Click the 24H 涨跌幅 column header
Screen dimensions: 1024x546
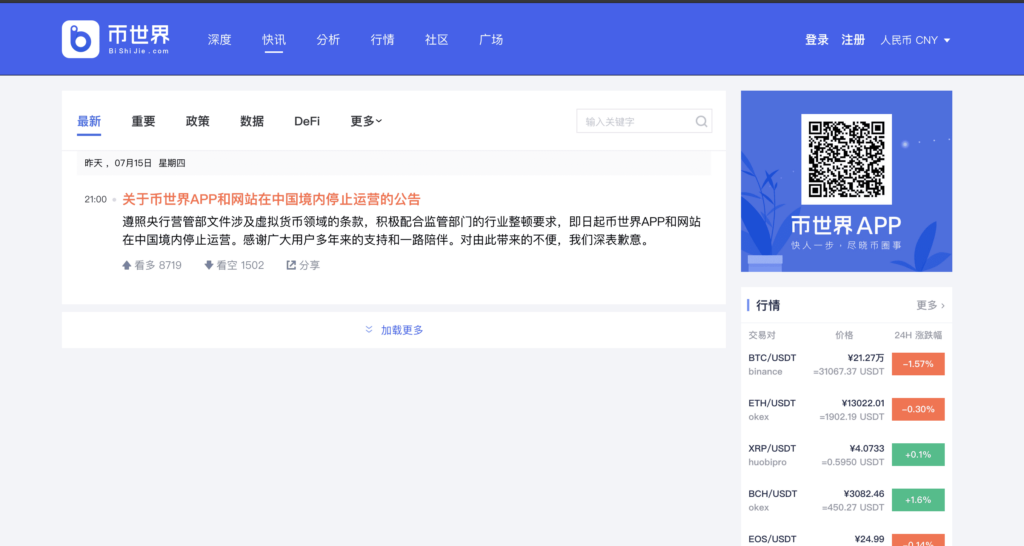[x=918, y=335]
